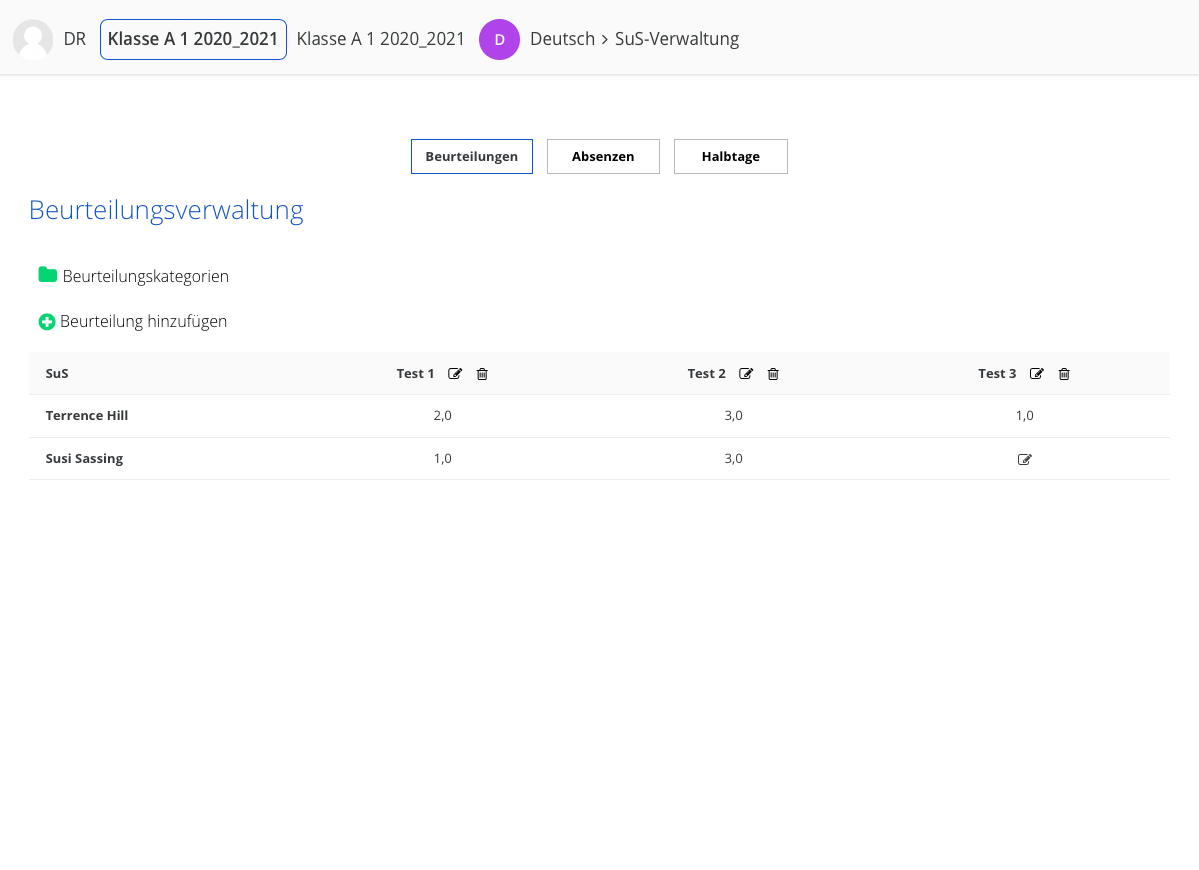Click the Deutsch breadcrumb link

tap(562, 39)
